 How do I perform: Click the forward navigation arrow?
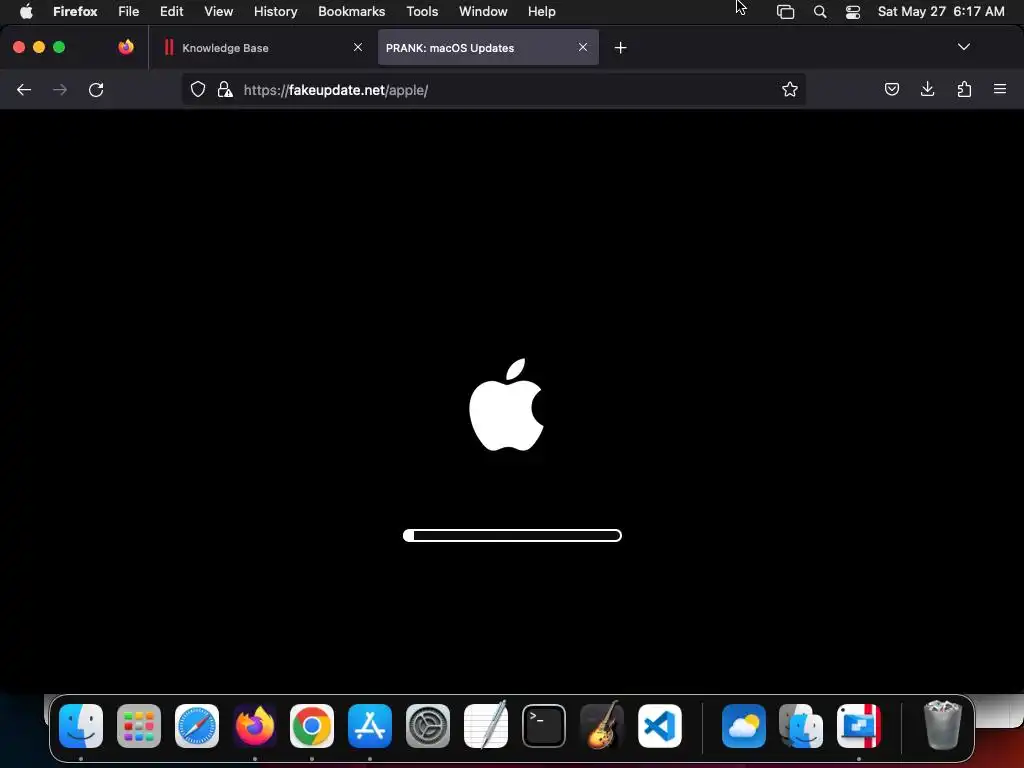coord(60,90)
